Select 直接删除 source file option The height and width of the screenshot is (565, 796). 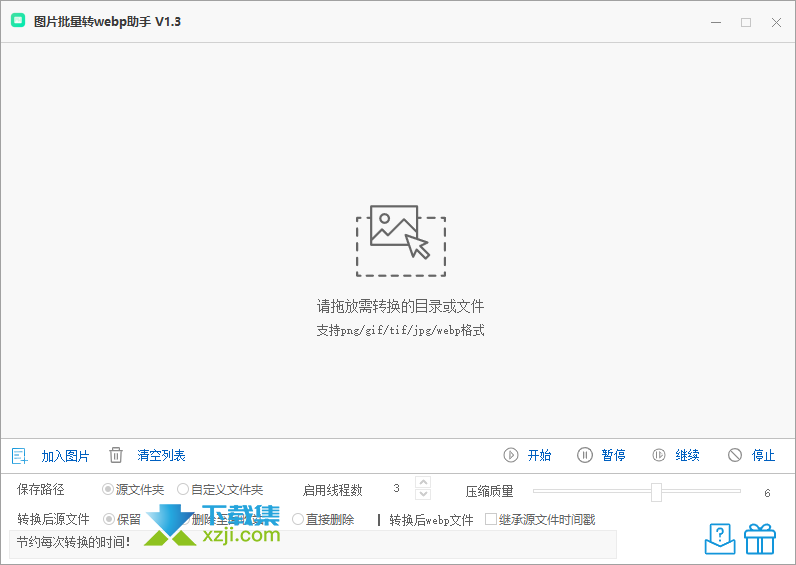(x=323, y=519)
